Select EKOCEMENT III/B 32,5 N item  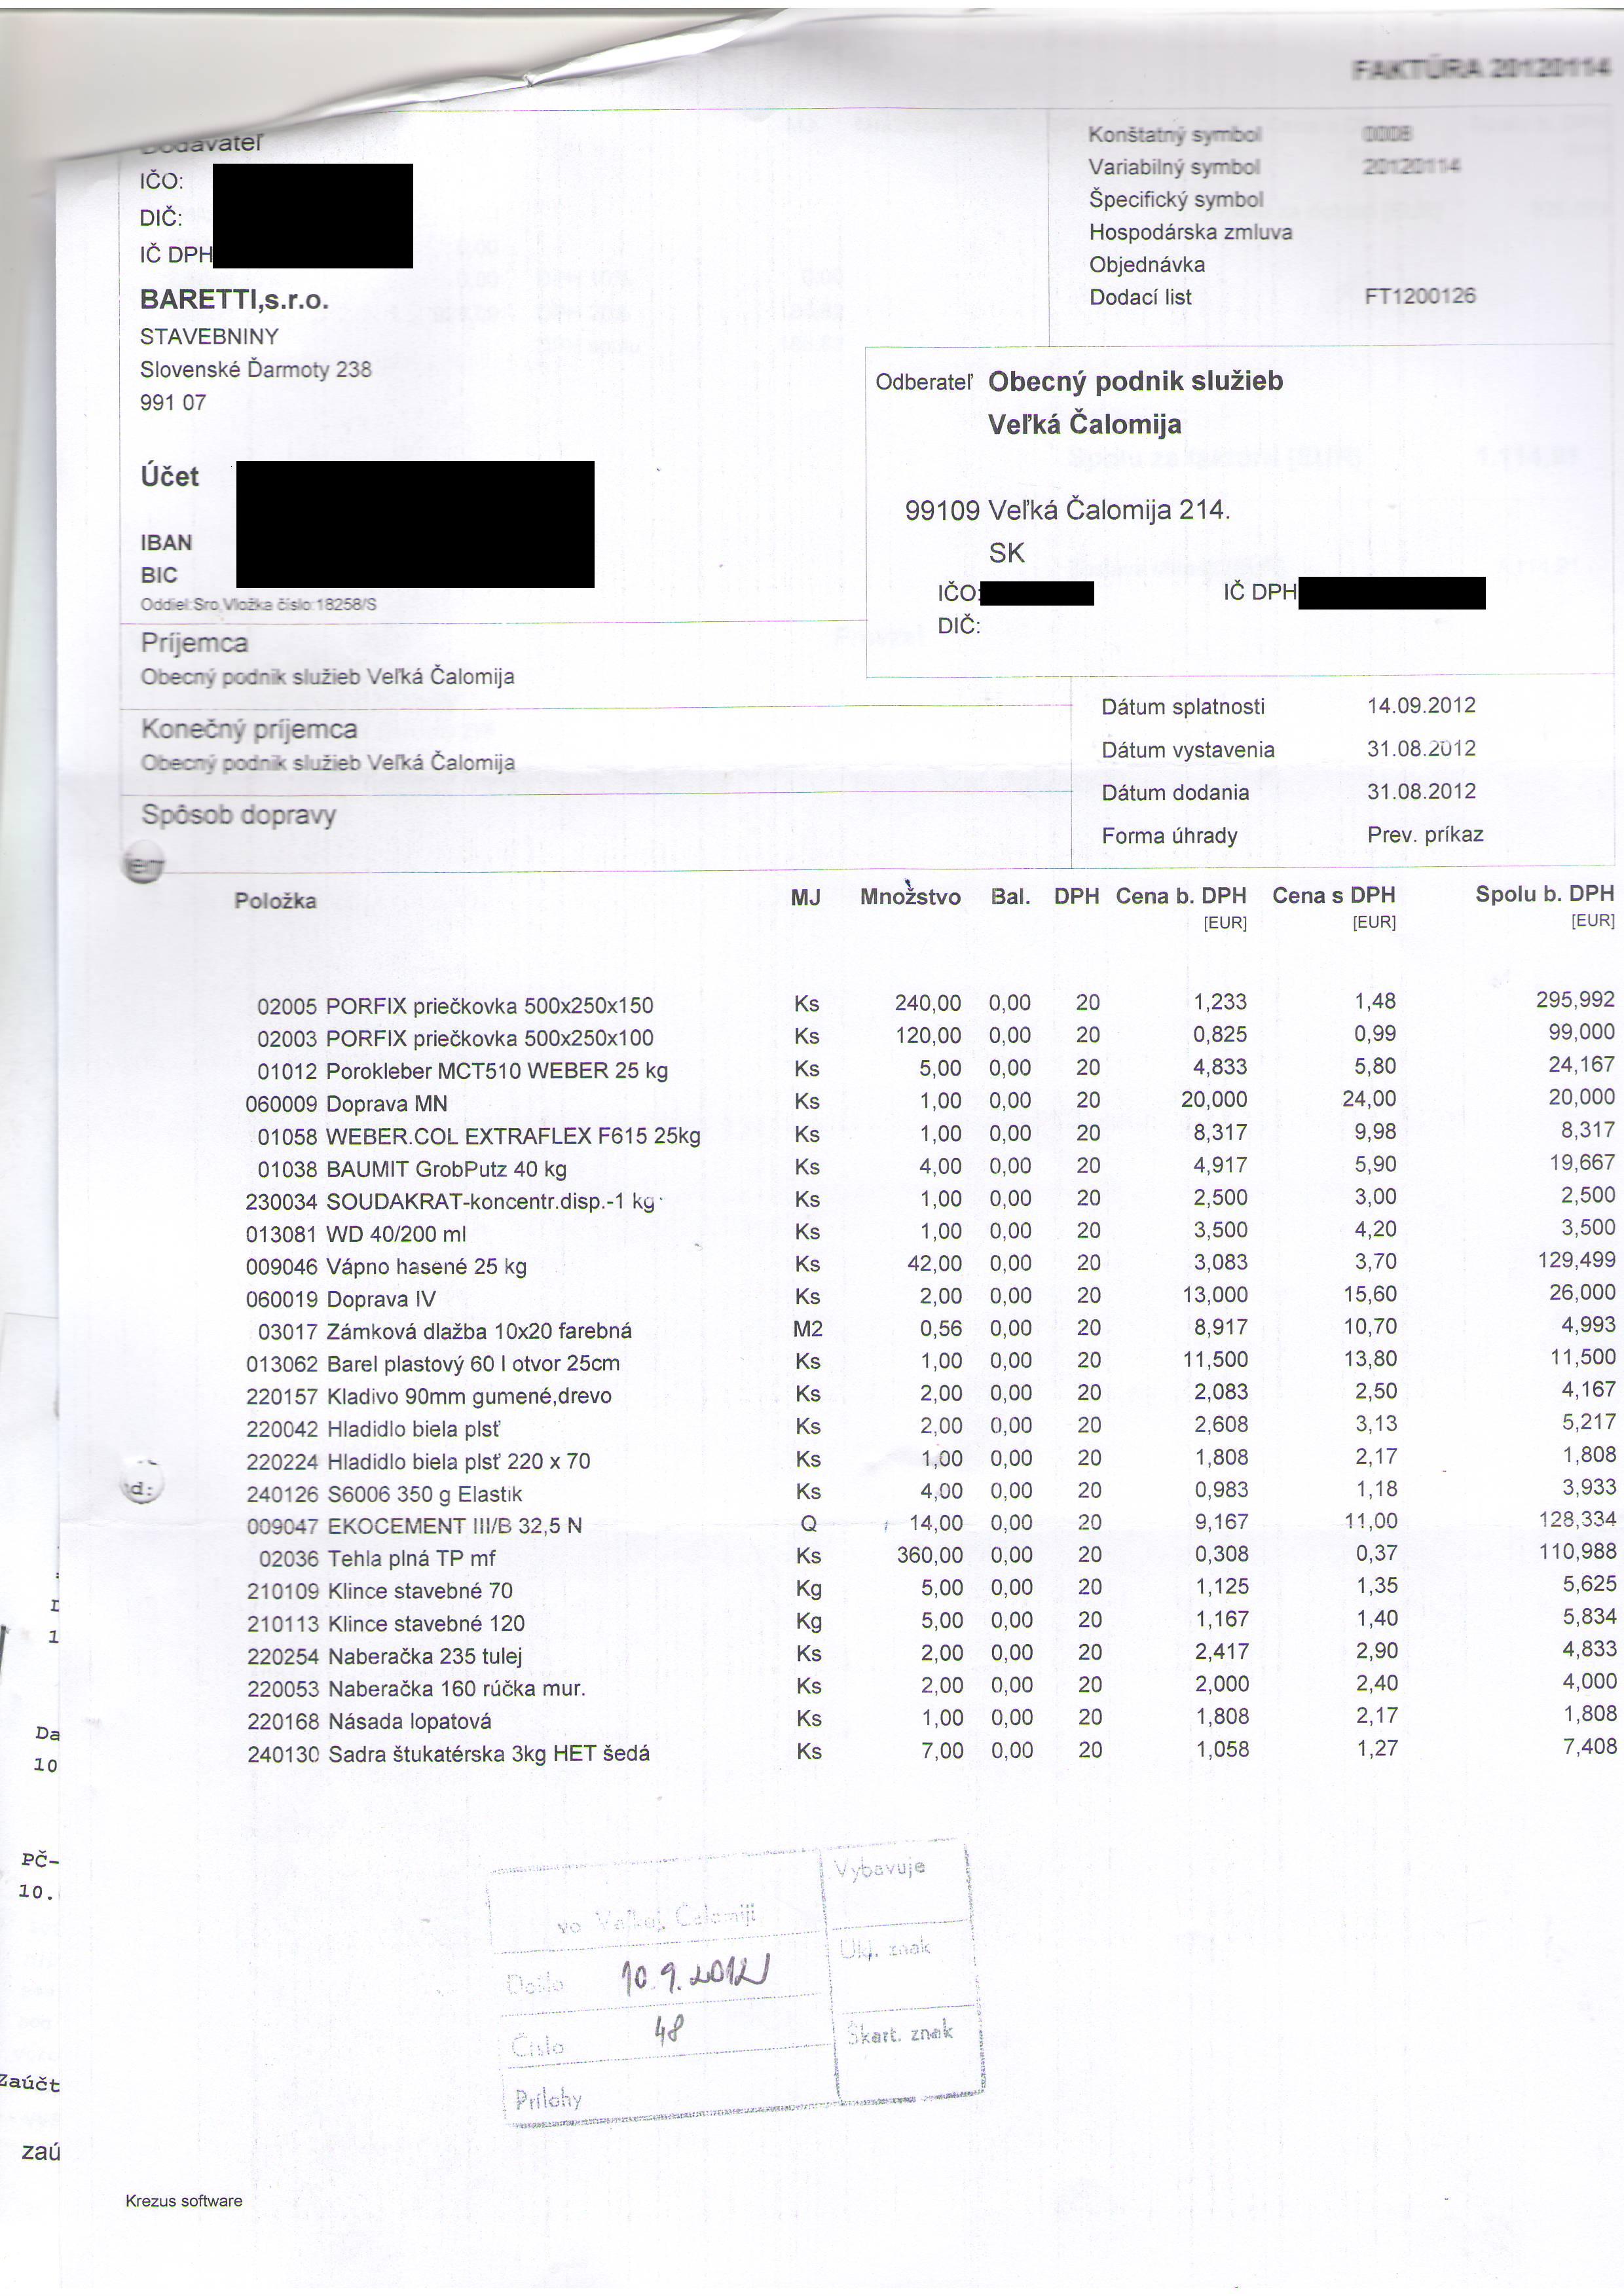tap(414, 1525)
